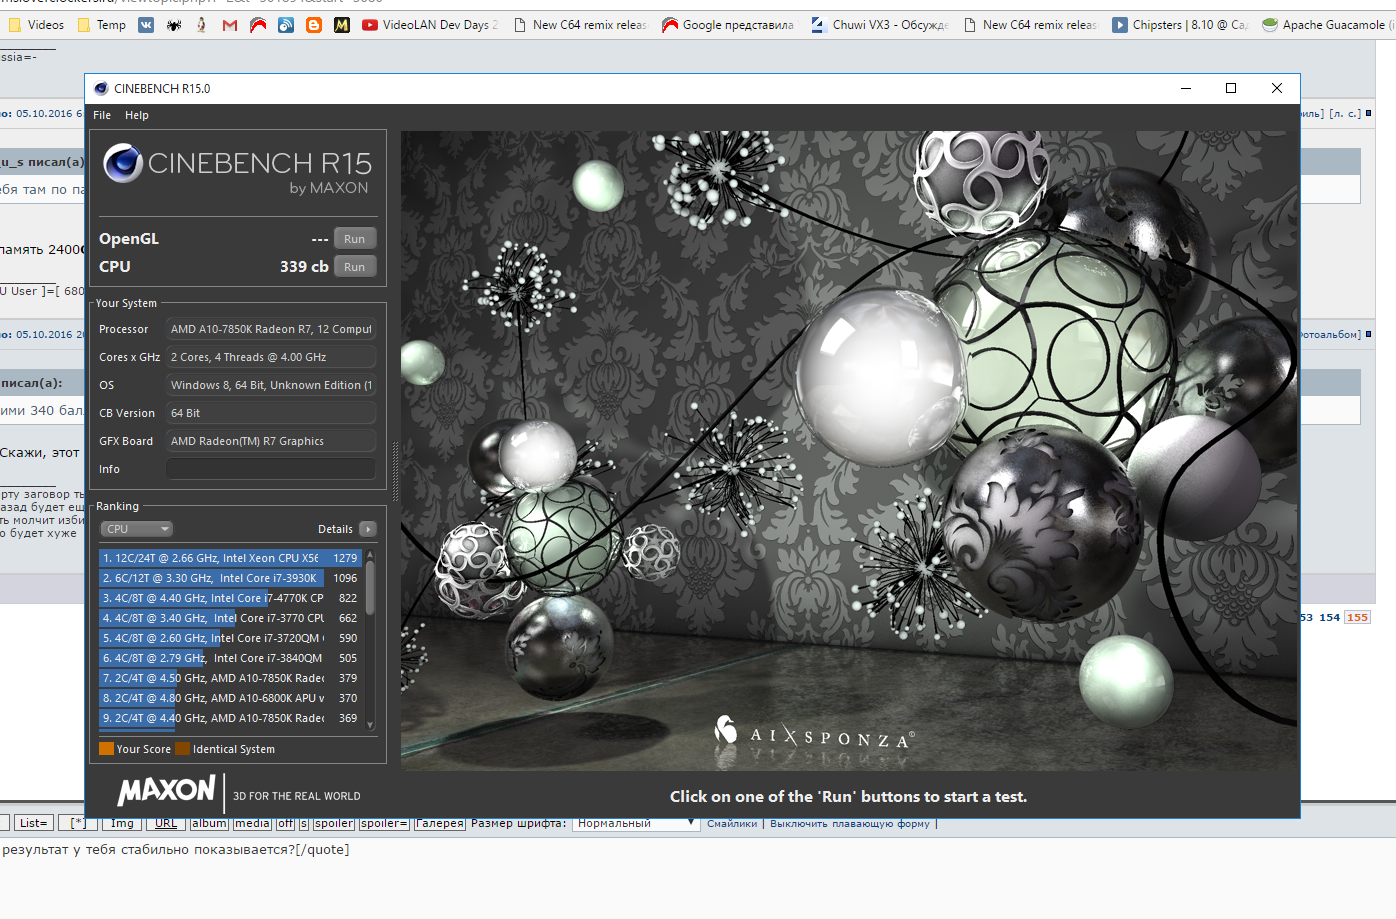
Task: Click the orange Your Score color swatch
Action: pyautogui.click(x=106, y=748)
